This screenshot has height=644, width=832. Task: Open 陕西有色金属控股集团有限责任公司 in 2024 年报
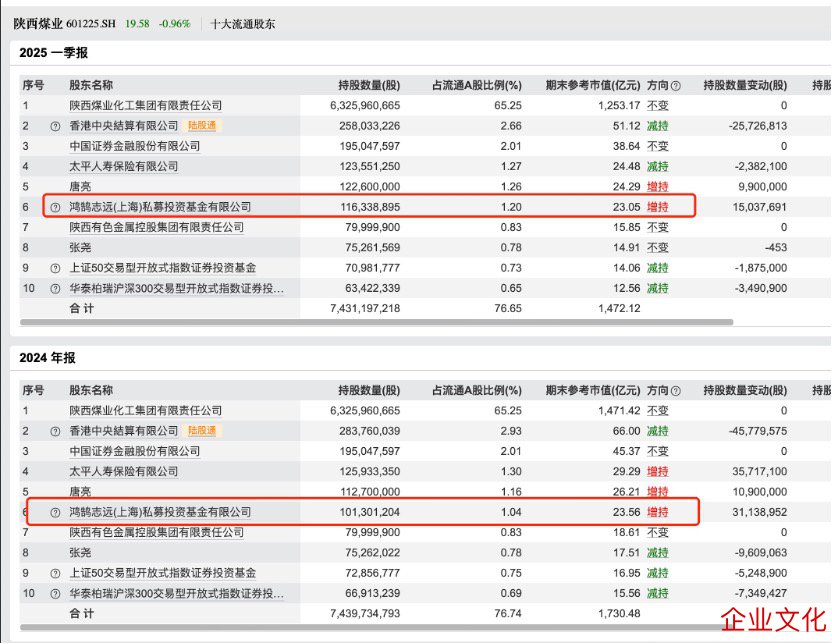click(x=157, y=532)
